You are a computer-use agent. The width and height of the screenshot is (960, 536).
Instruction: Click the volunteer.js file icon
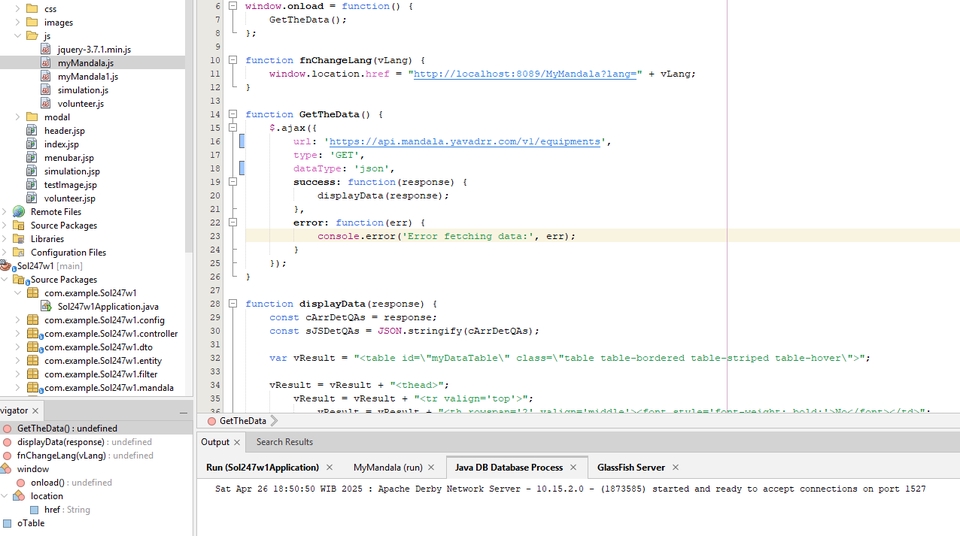[46, 104]
